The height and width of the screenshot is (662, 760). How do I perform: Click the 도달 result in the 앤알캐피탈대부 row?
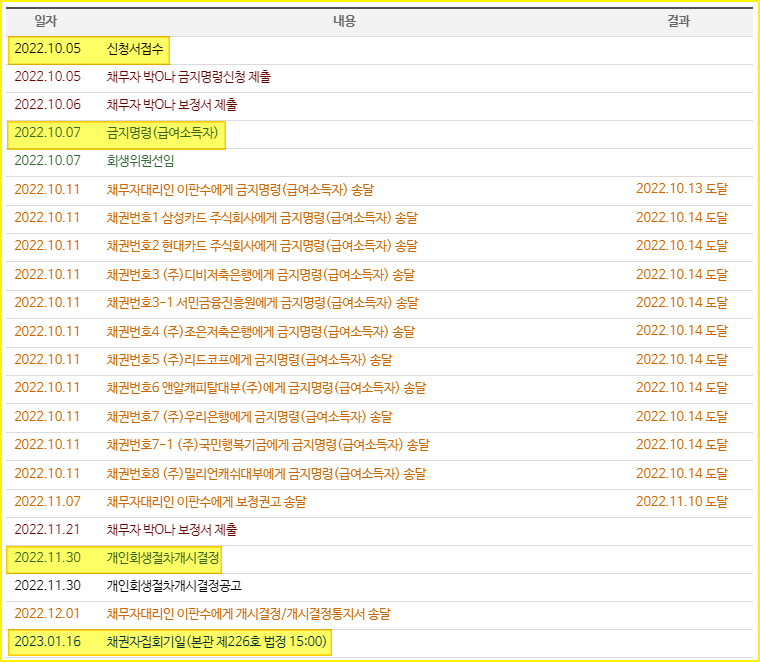[682, 387]
